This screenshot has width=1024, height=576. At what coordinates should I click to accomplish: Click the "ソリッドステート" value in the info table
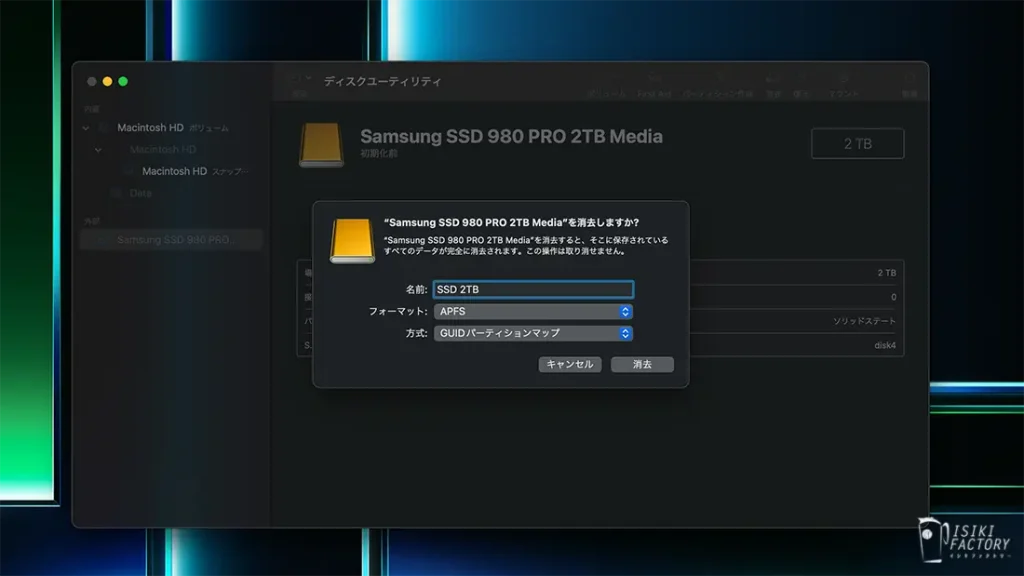pyautogui.click(x=864, y=321)
